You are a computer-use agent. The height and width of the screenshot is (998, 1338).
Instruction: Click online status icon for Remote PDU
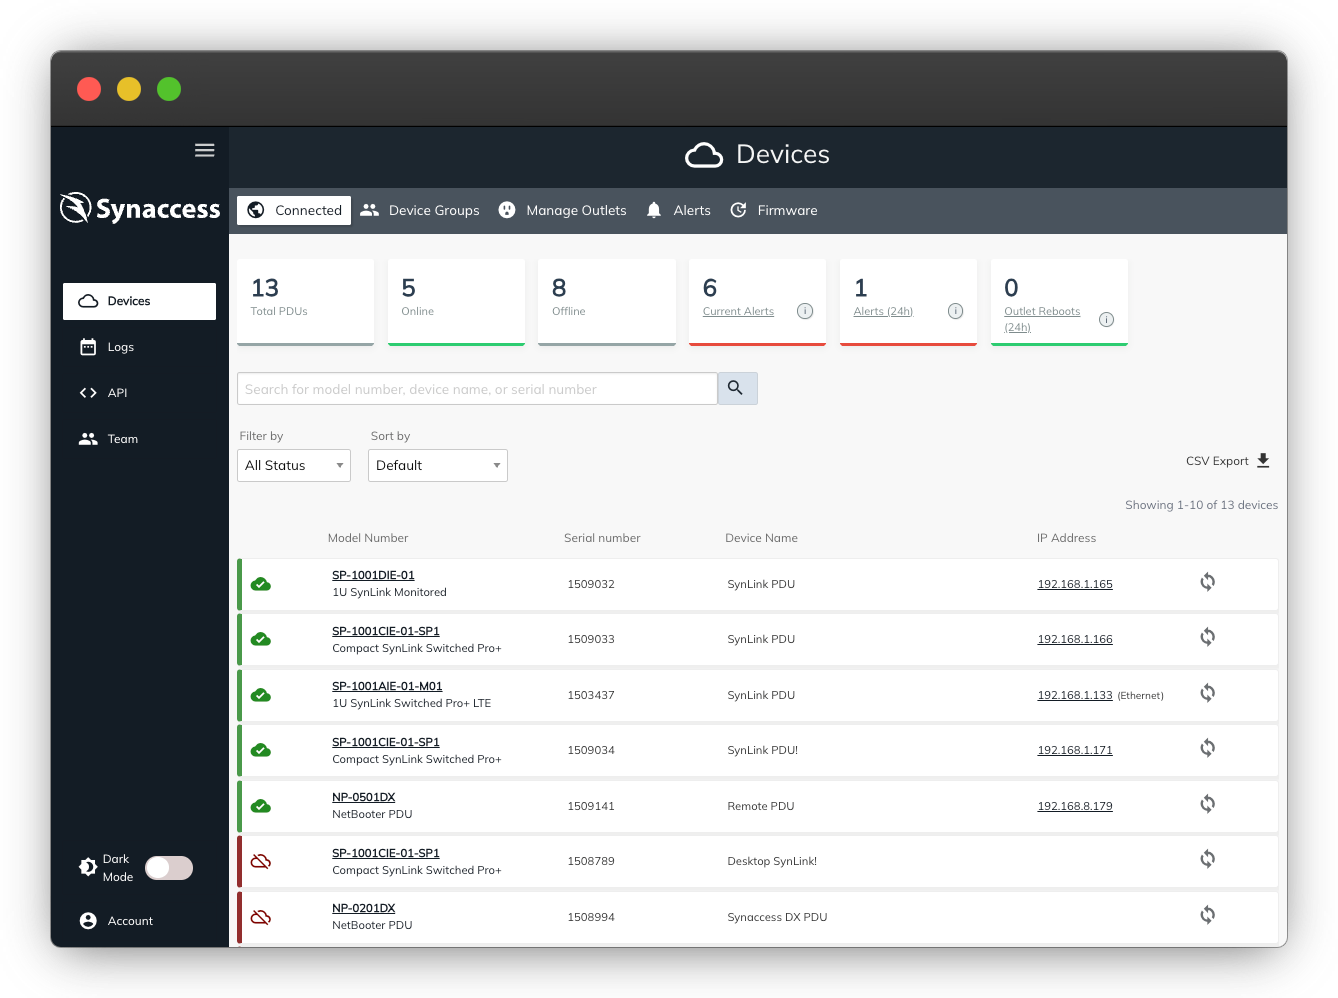click(x=261, y=806)
